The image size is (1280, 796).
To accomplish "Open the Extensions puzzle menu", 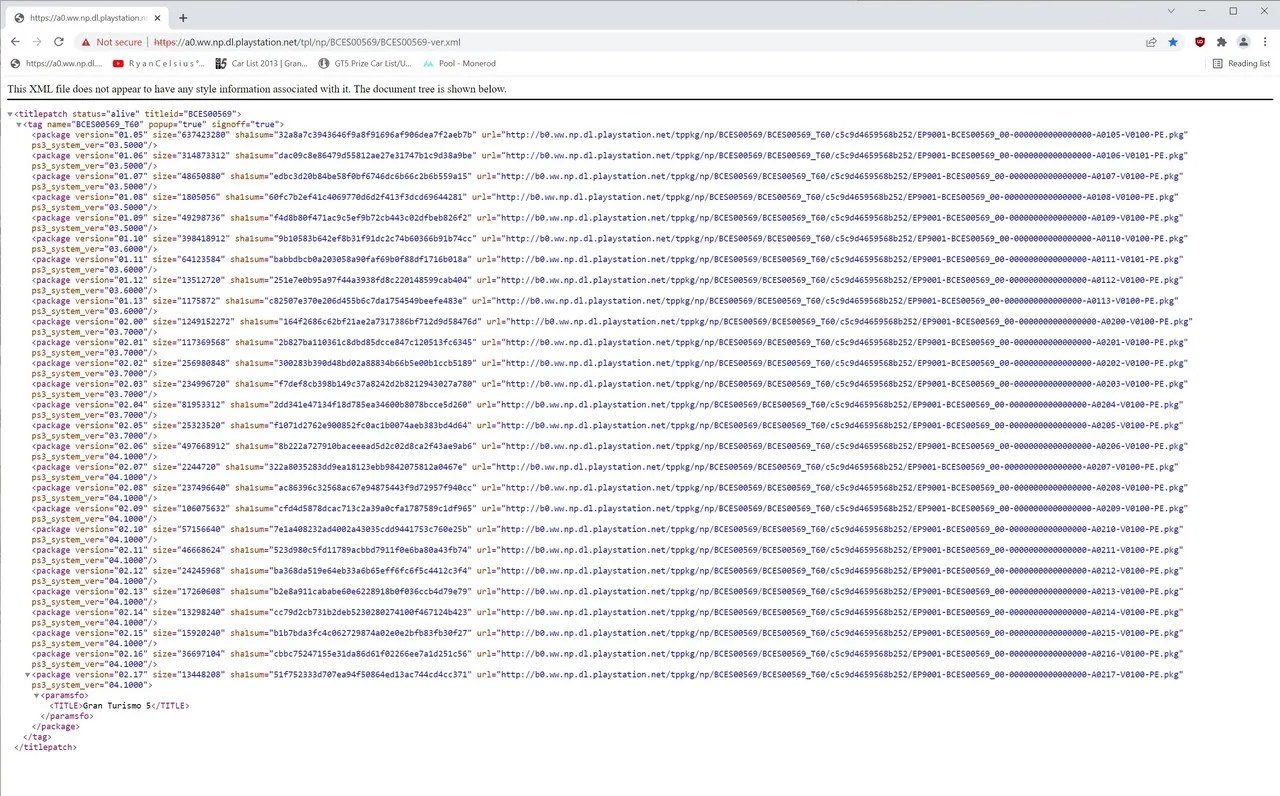I will pyautogui.click(x=1222, y=42).
